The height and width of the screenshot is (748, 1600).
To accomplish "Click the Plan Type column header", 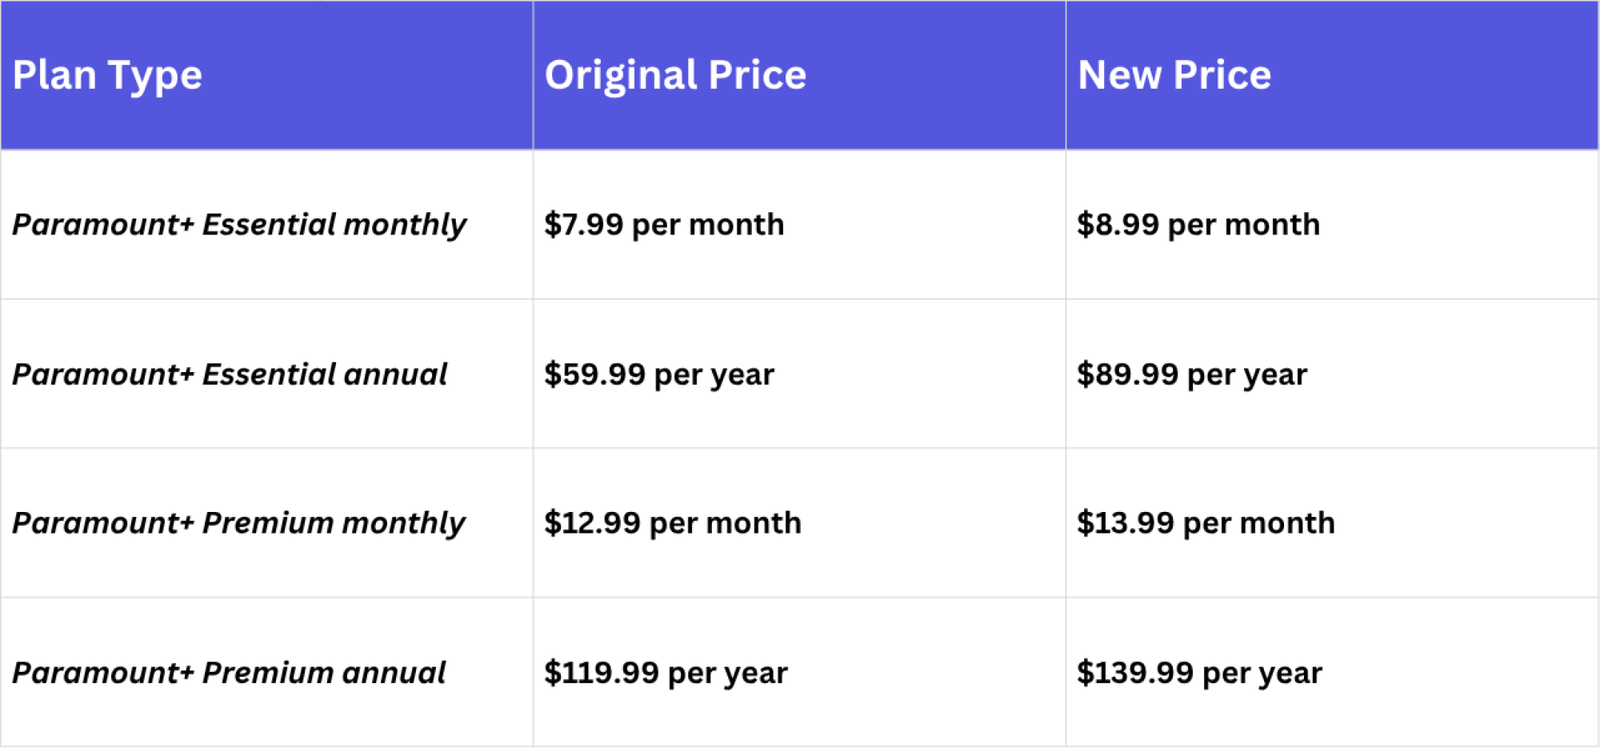I will point(107,75).
